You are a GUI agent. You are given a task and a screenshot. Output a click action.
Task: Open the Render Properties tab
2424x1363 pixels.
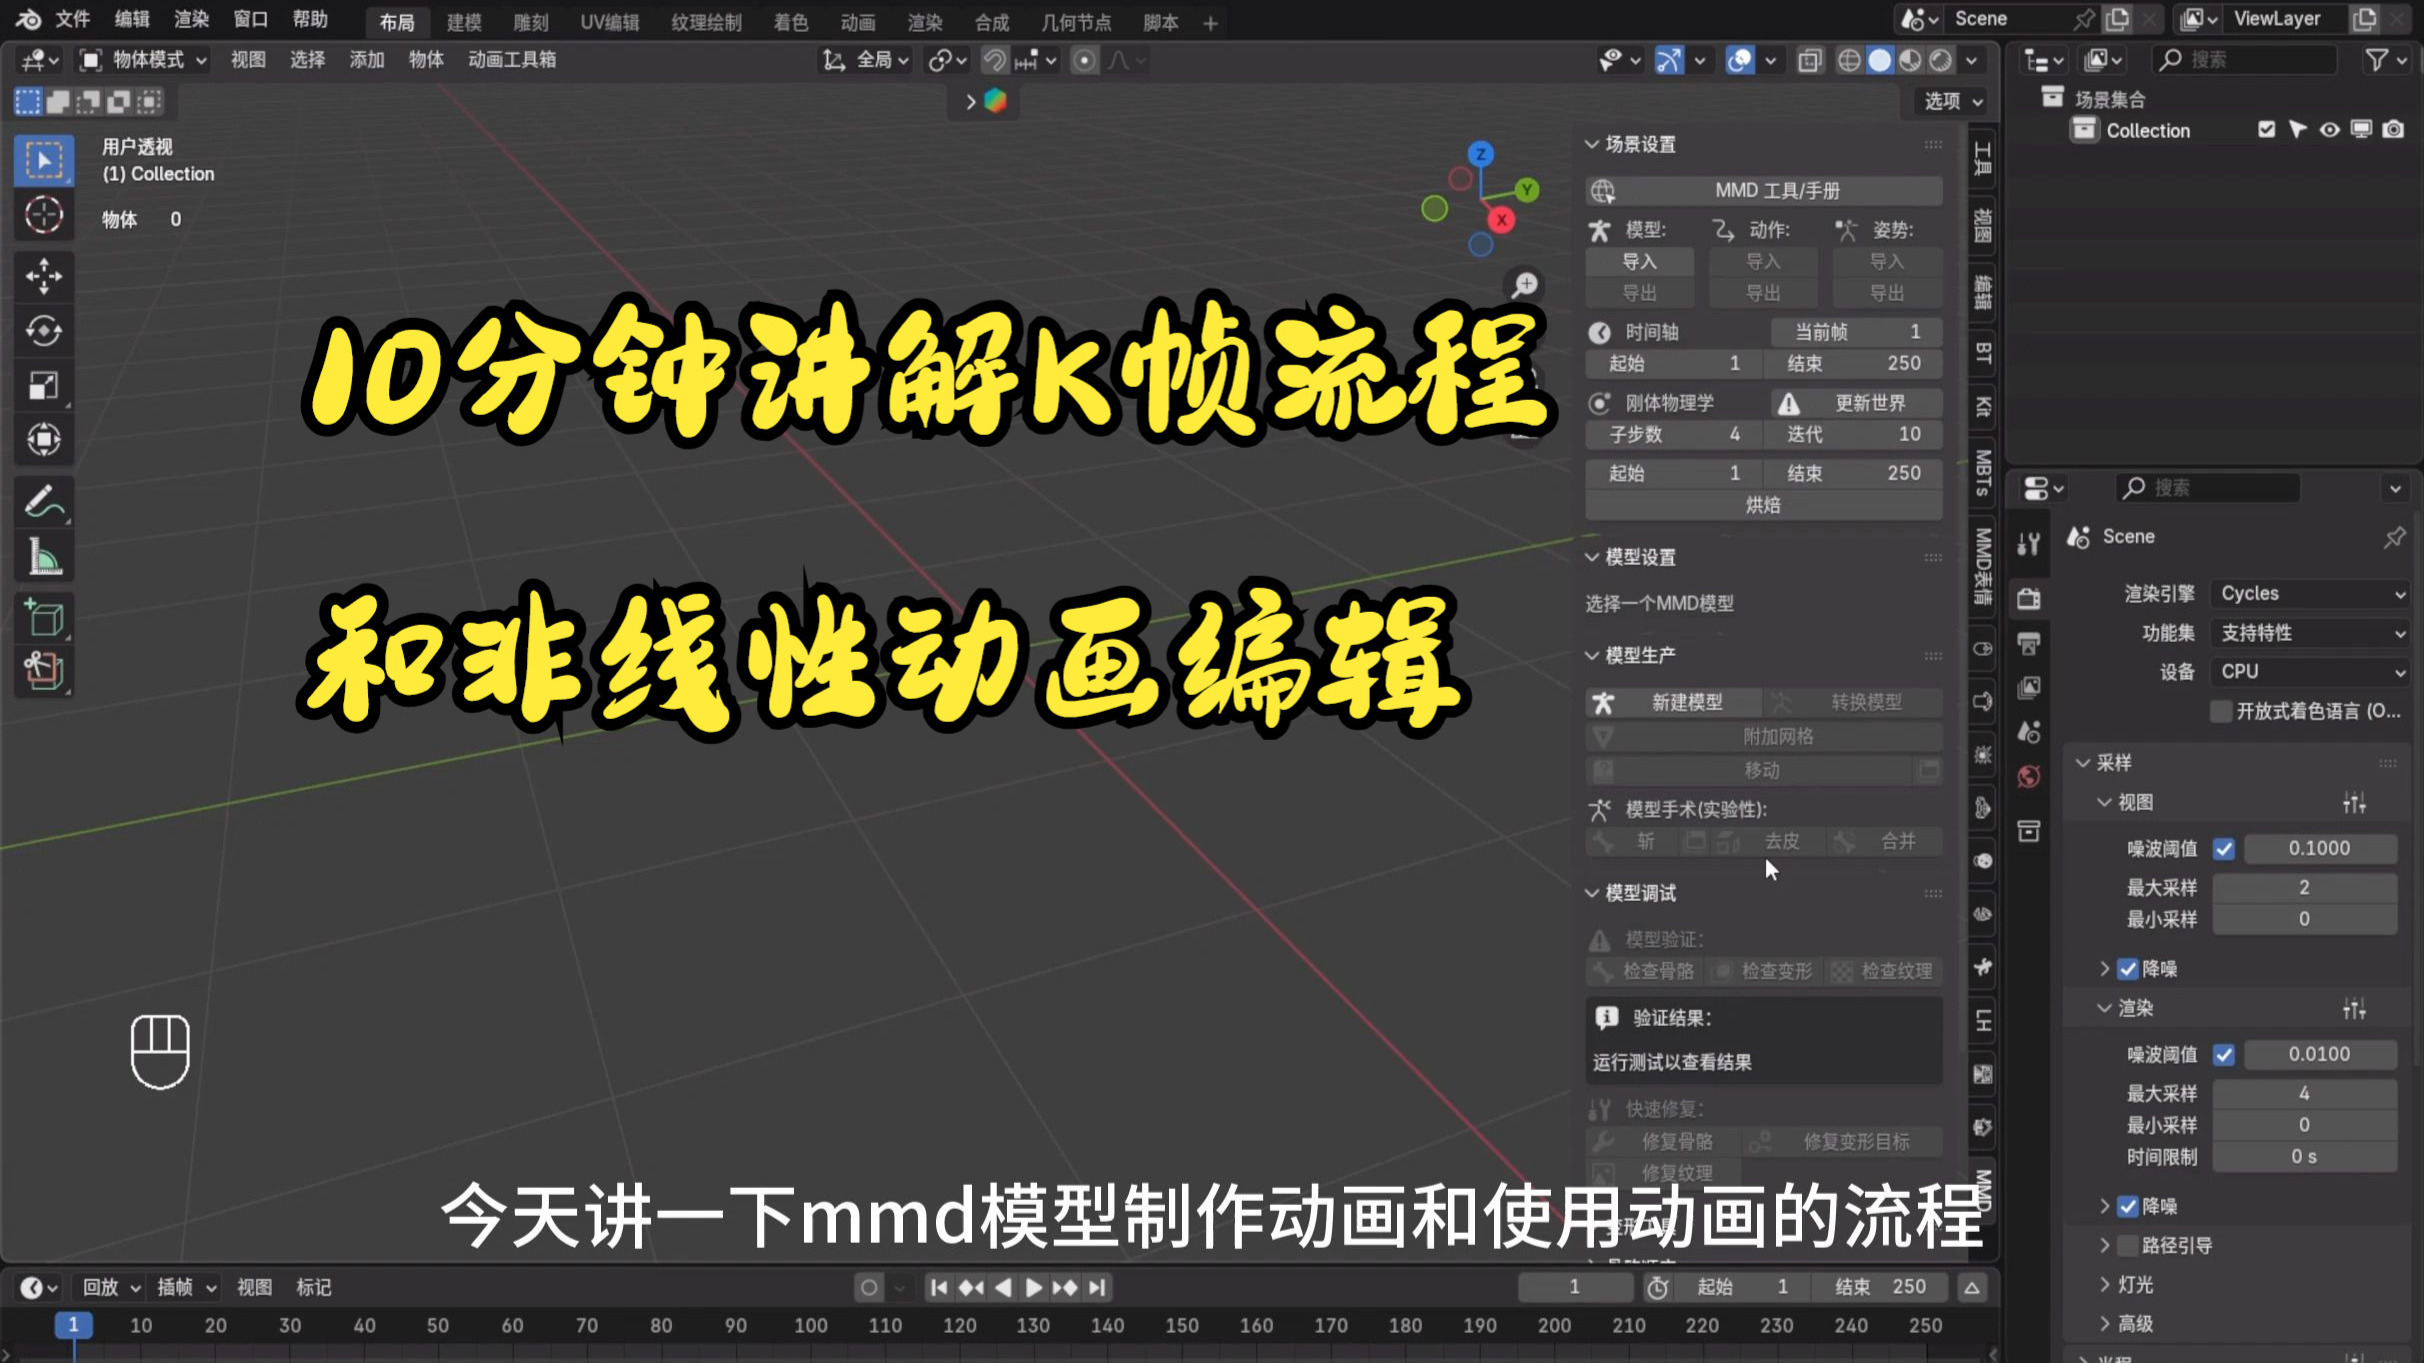pos(2030,597)
